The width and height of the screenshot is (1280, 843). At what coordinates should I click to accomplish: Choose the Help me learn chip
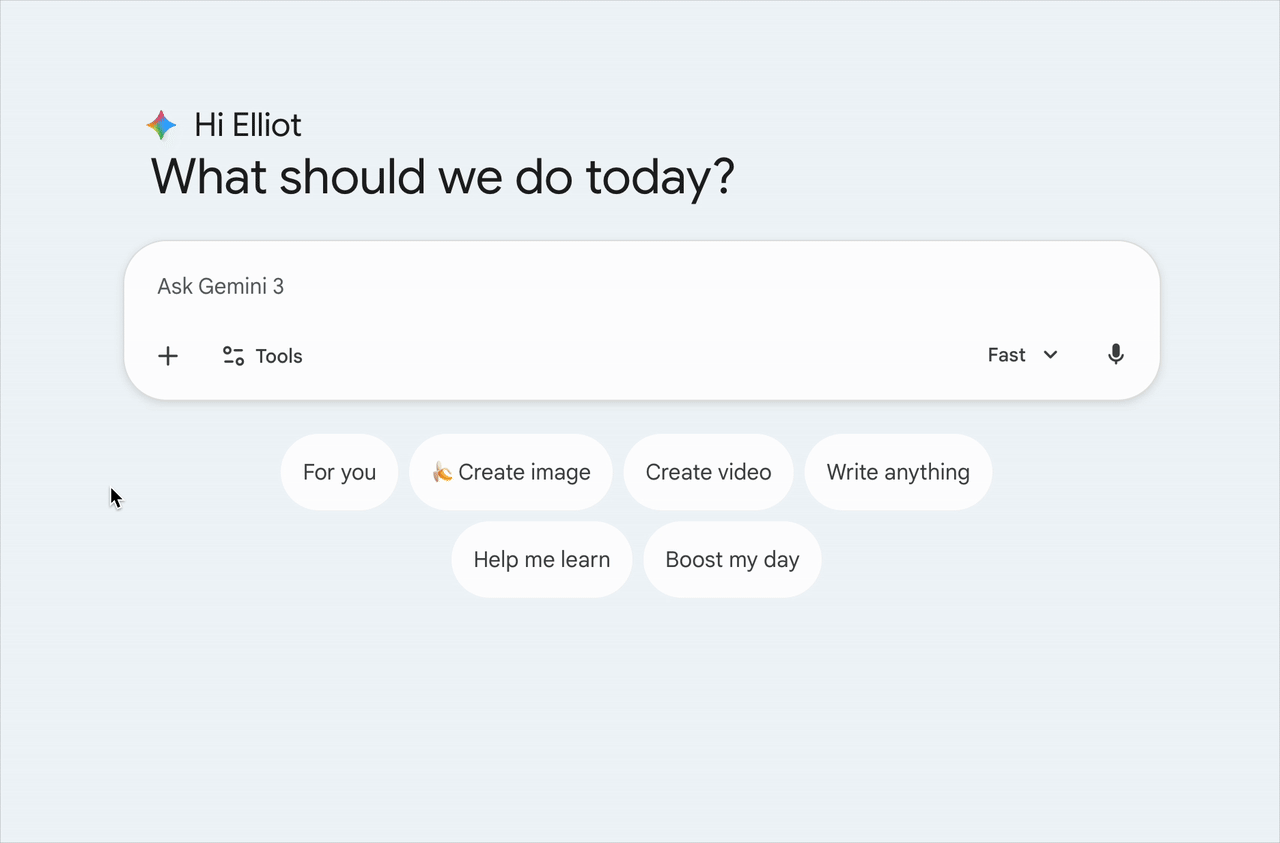pos(541,560)
